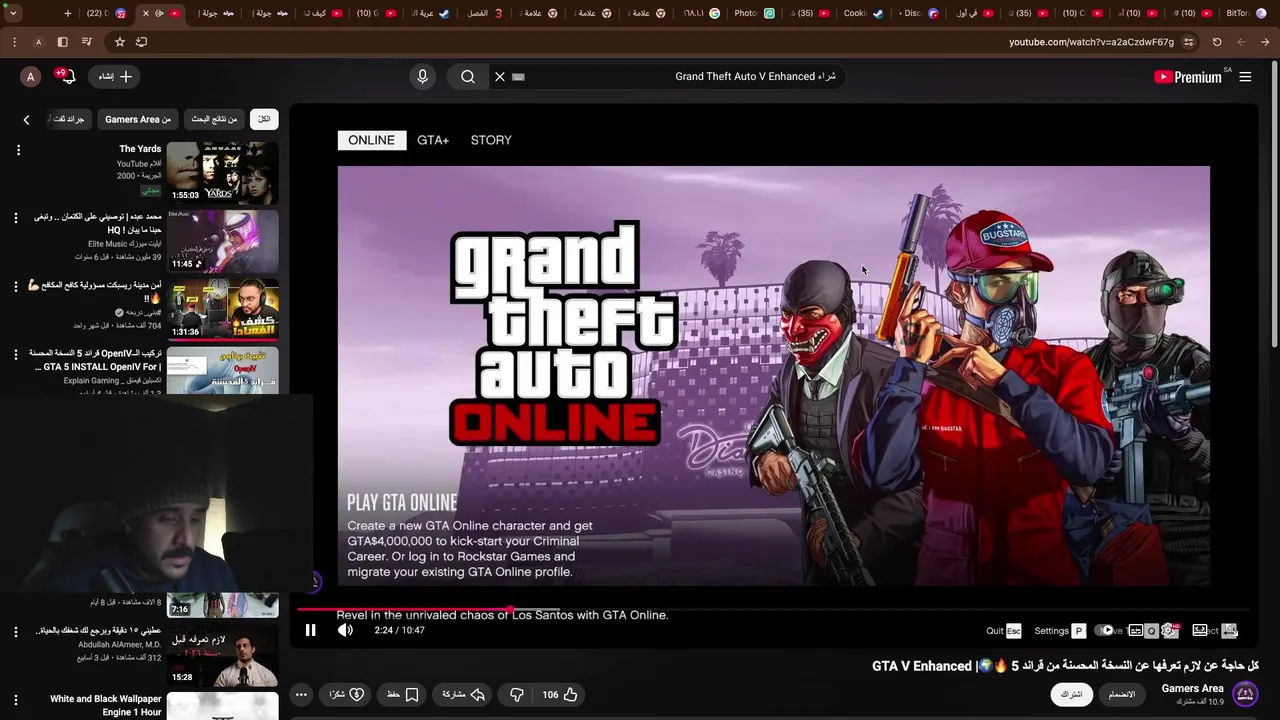The height and width of the screenshot is (720, 1280).
Task: Open the tab search dropdown arrow
Action: [x=13, y=13]
